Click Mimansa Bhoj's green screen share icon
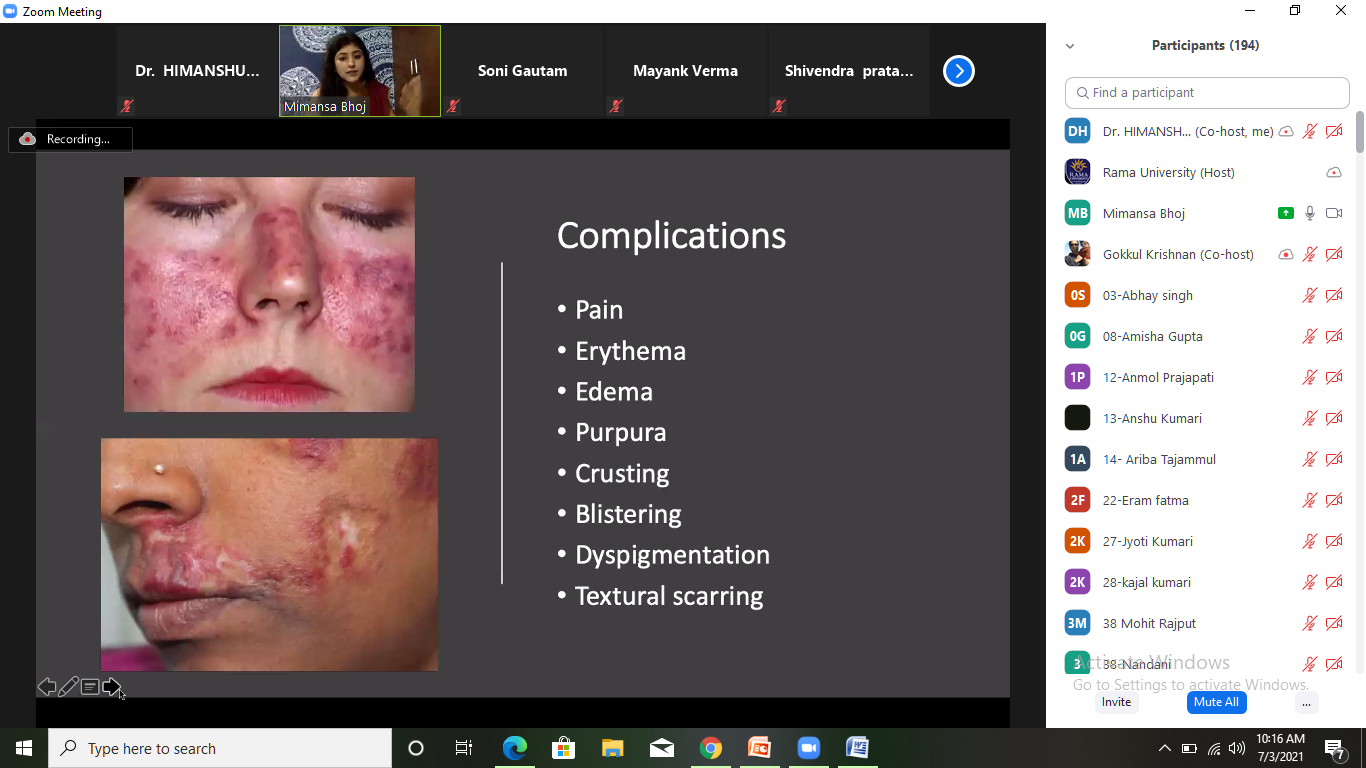Image resolution: width=1366 pixels, height=768 pixels. coord(1286,213)
